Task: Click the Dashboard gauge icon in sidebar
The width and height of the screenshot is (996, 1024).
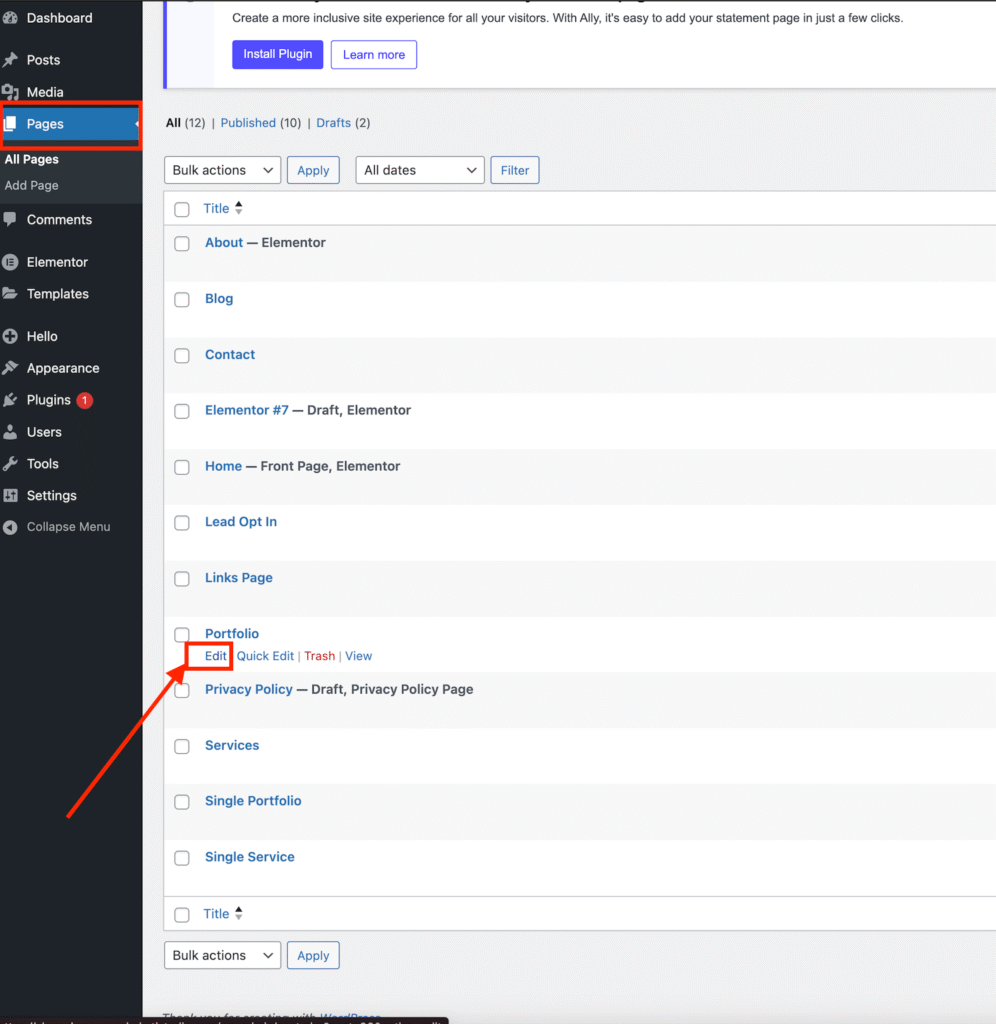Action: (x=10, y=18)
